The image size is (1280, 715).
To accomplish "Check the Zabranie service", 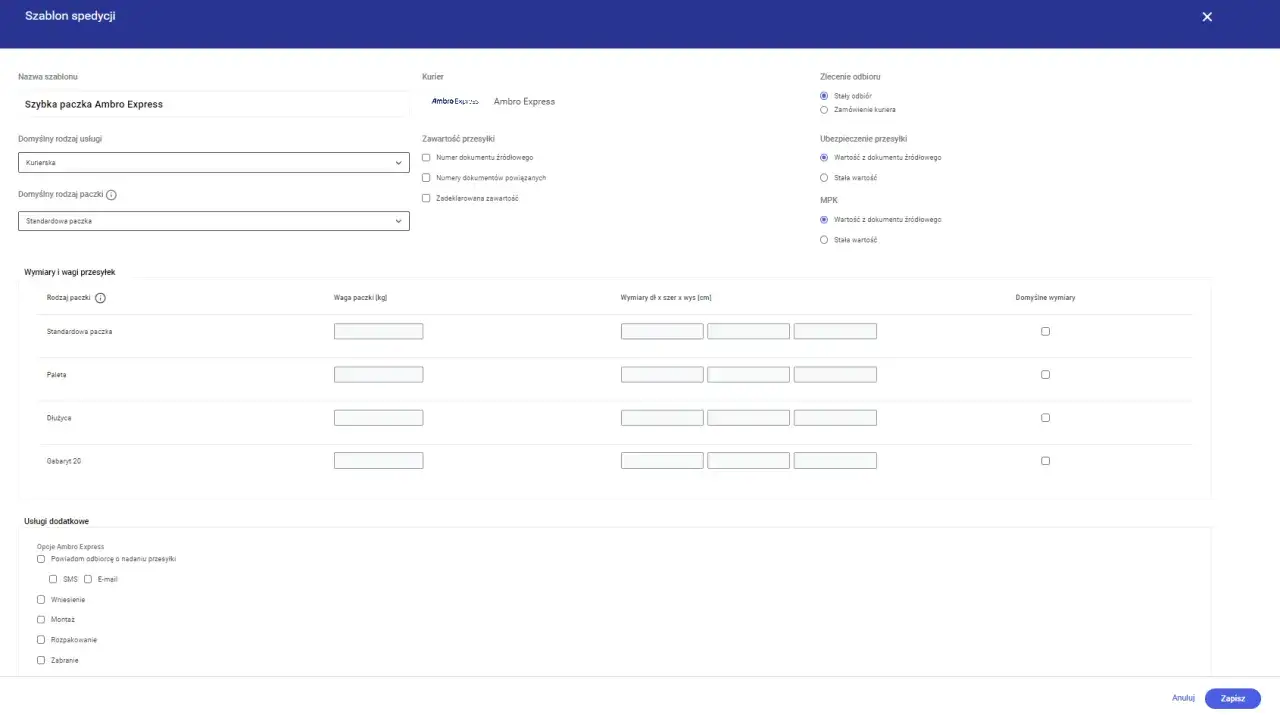I will point(41,660).
